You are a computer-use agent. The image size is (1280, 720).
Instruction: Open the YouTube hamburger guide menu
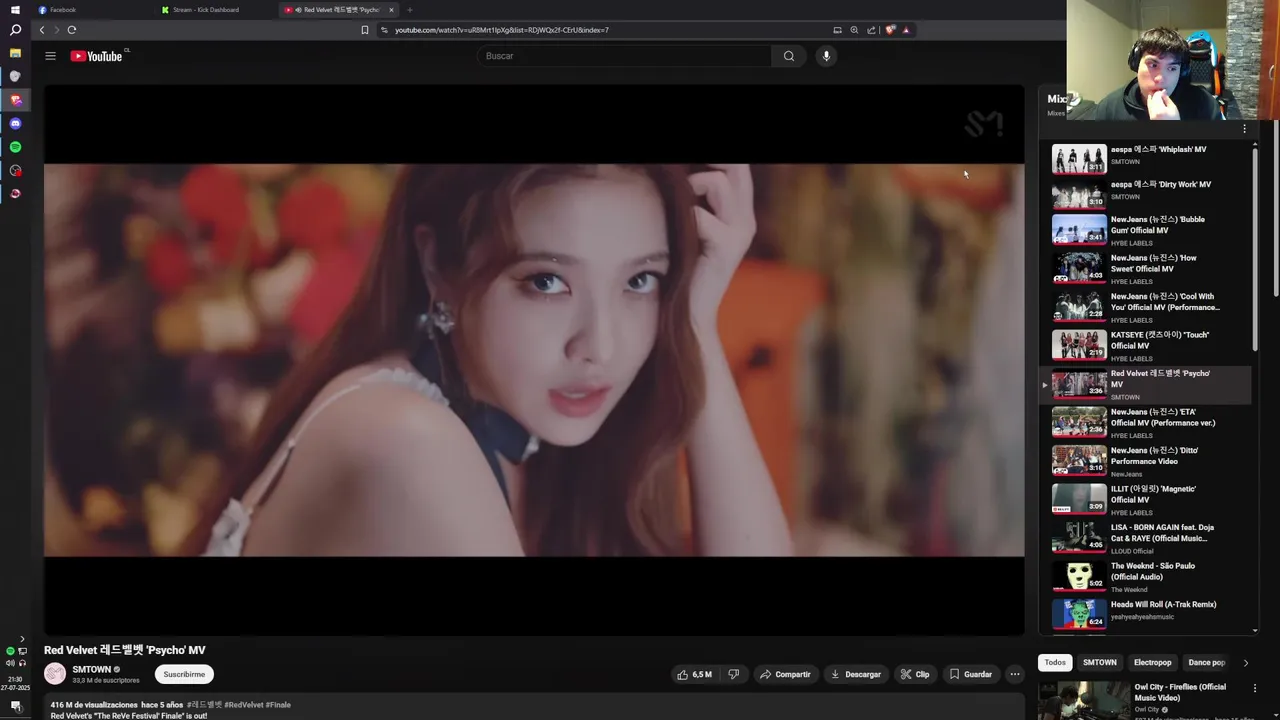coord(50,56)
